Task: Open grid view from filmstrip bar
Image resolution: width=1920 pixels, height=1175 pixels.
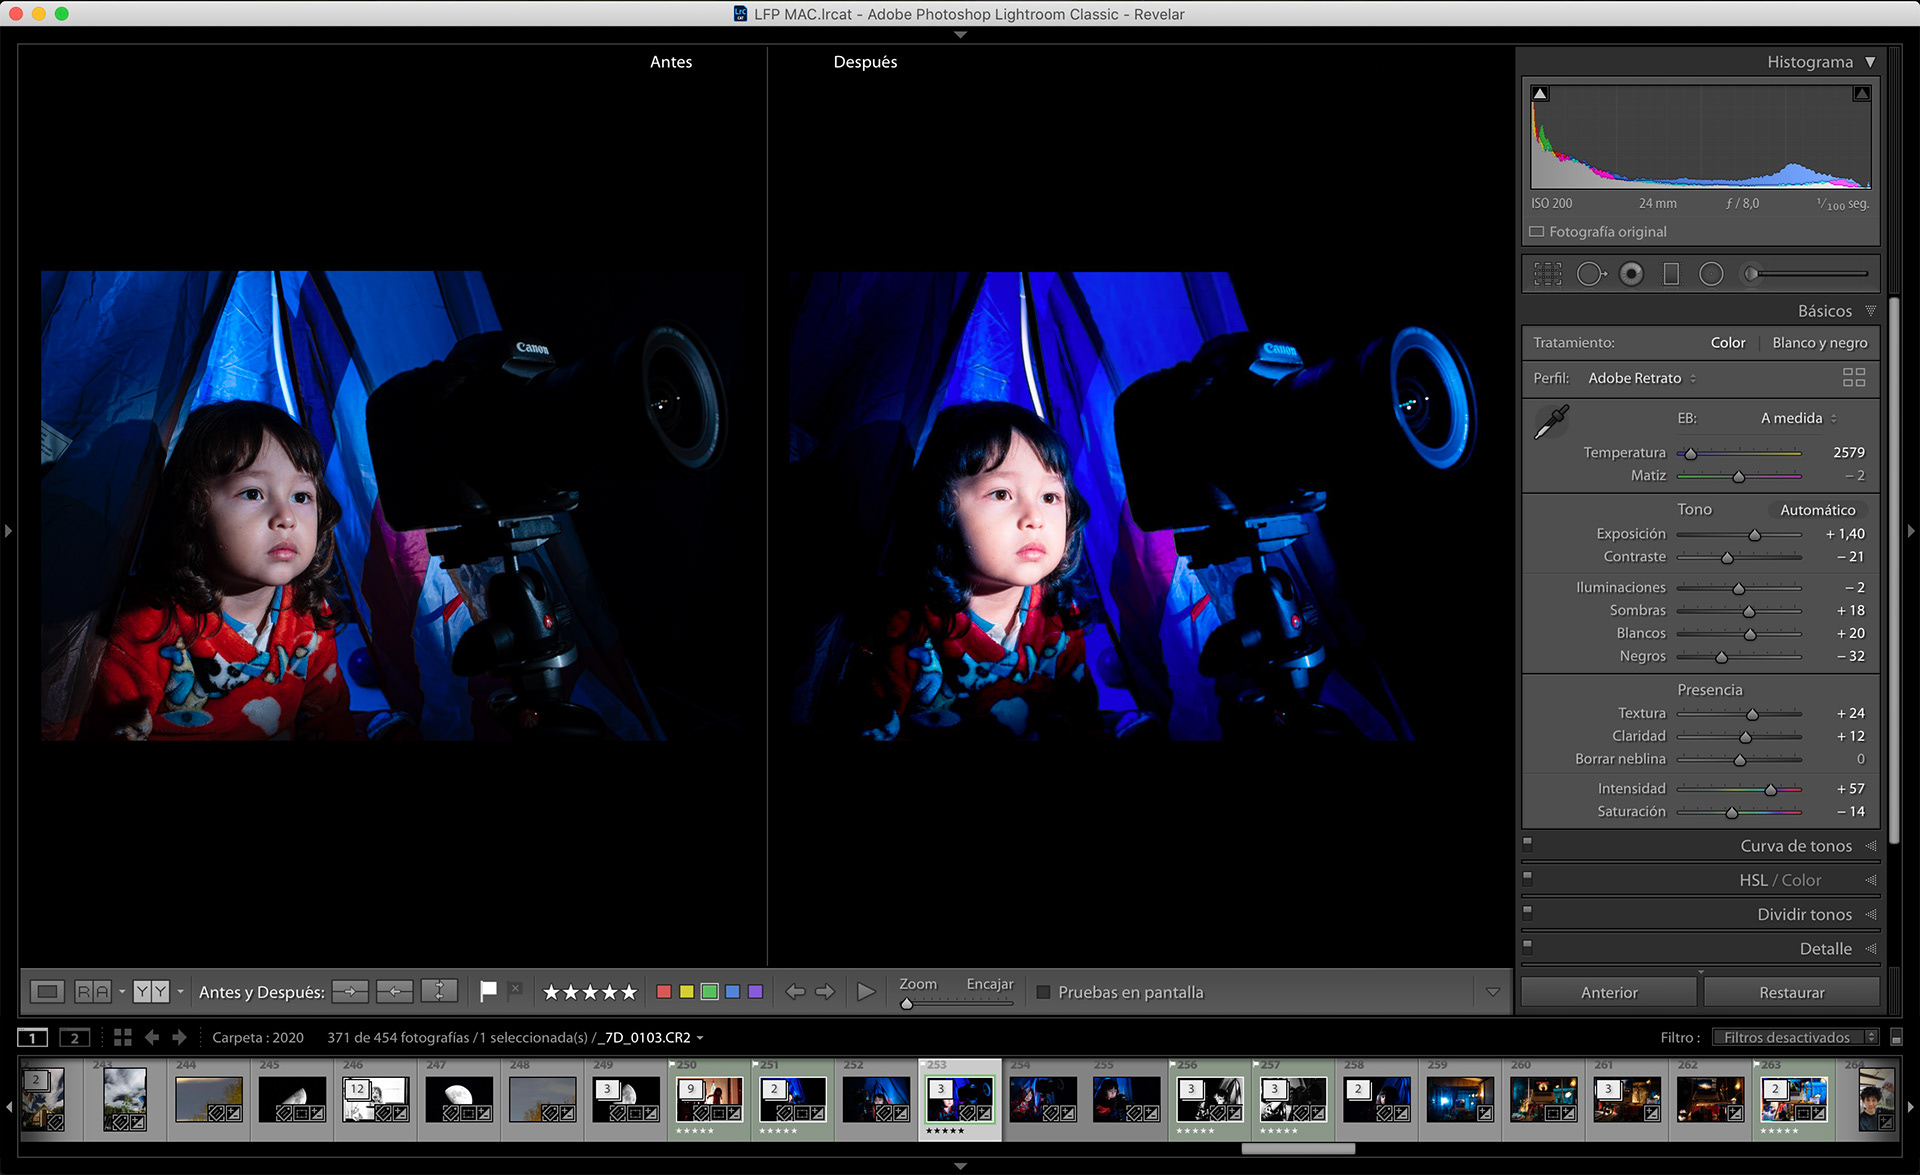Action: pyautogui.click(x=123, y=1037)
